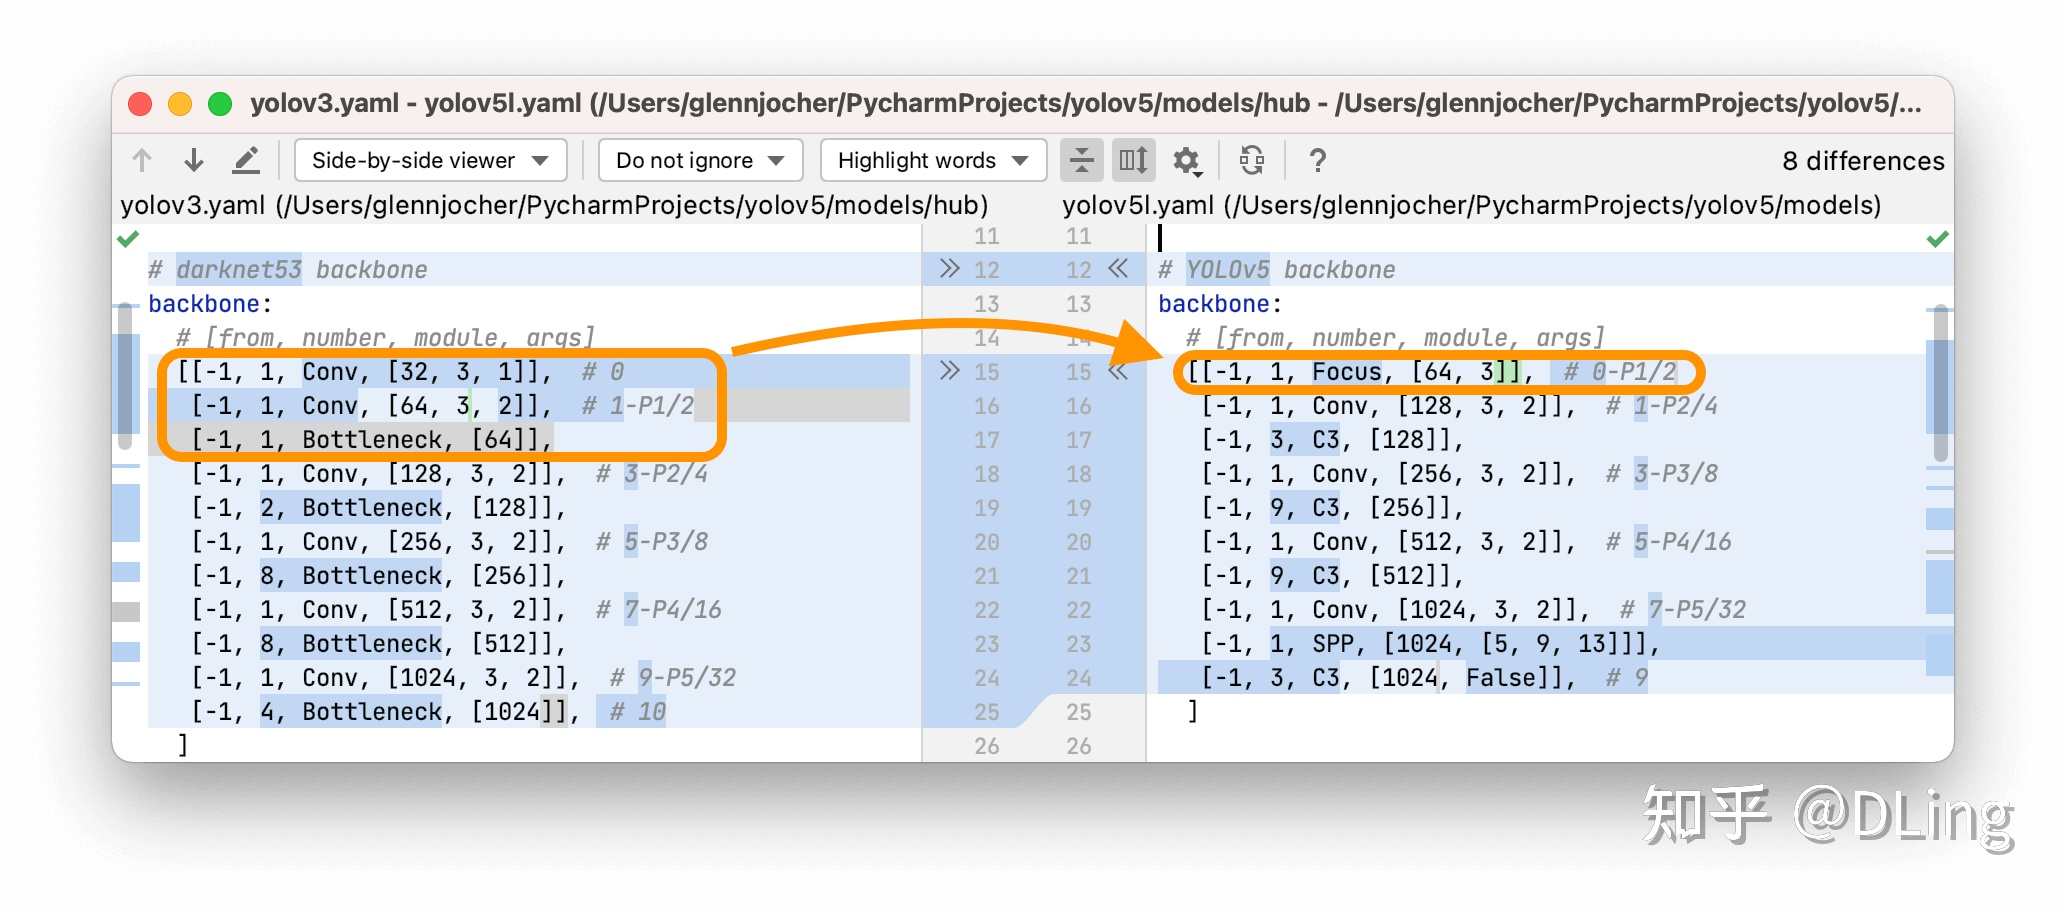Click '# darknet53 backbone' comment line
This screenshot has width=2066, height=910.
288,270
